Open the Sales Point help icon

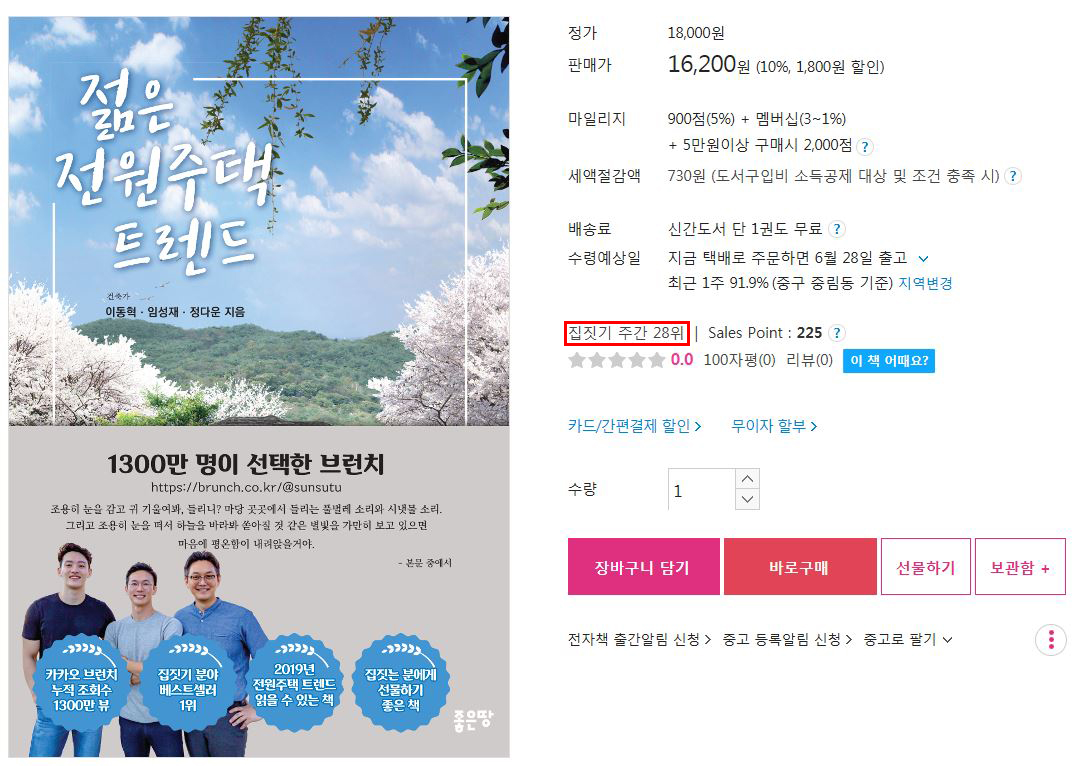click(x=837, y=333)
